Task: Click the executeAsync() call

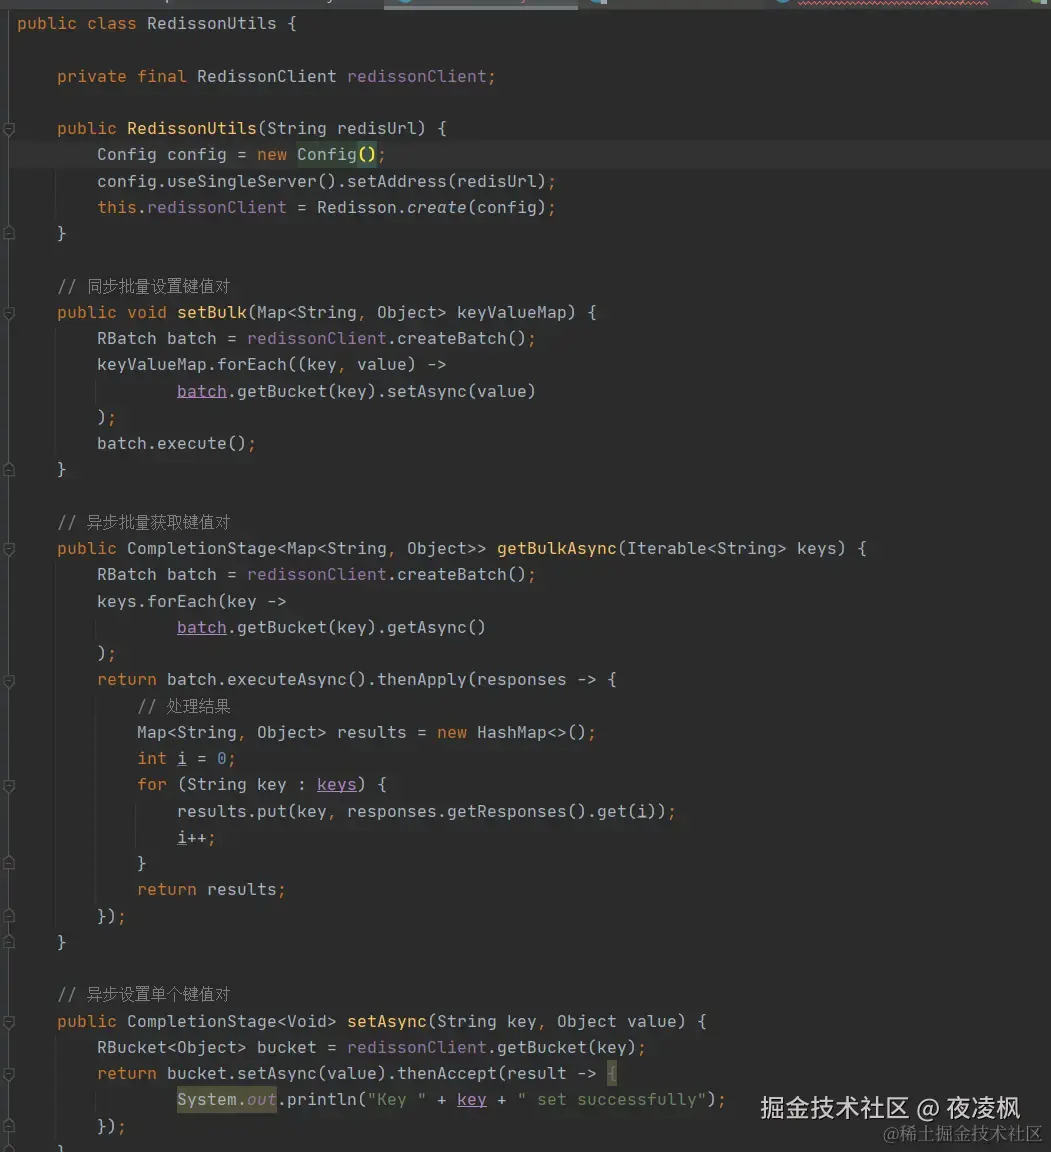Action: [296, 680]
